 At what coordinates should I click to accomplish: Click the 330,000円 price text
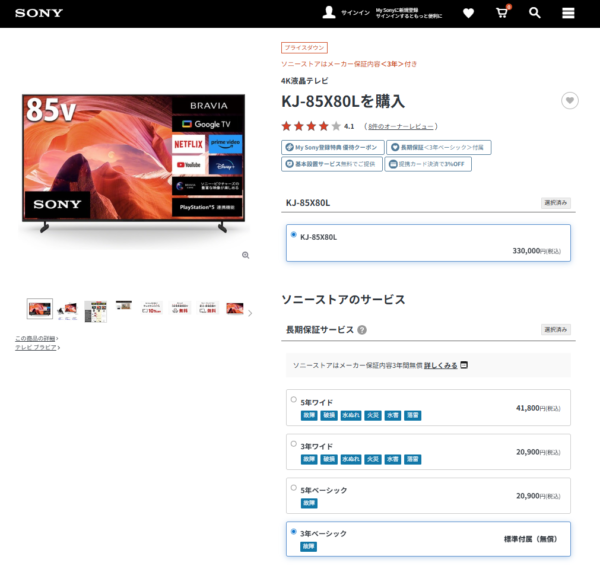[536, 251]
